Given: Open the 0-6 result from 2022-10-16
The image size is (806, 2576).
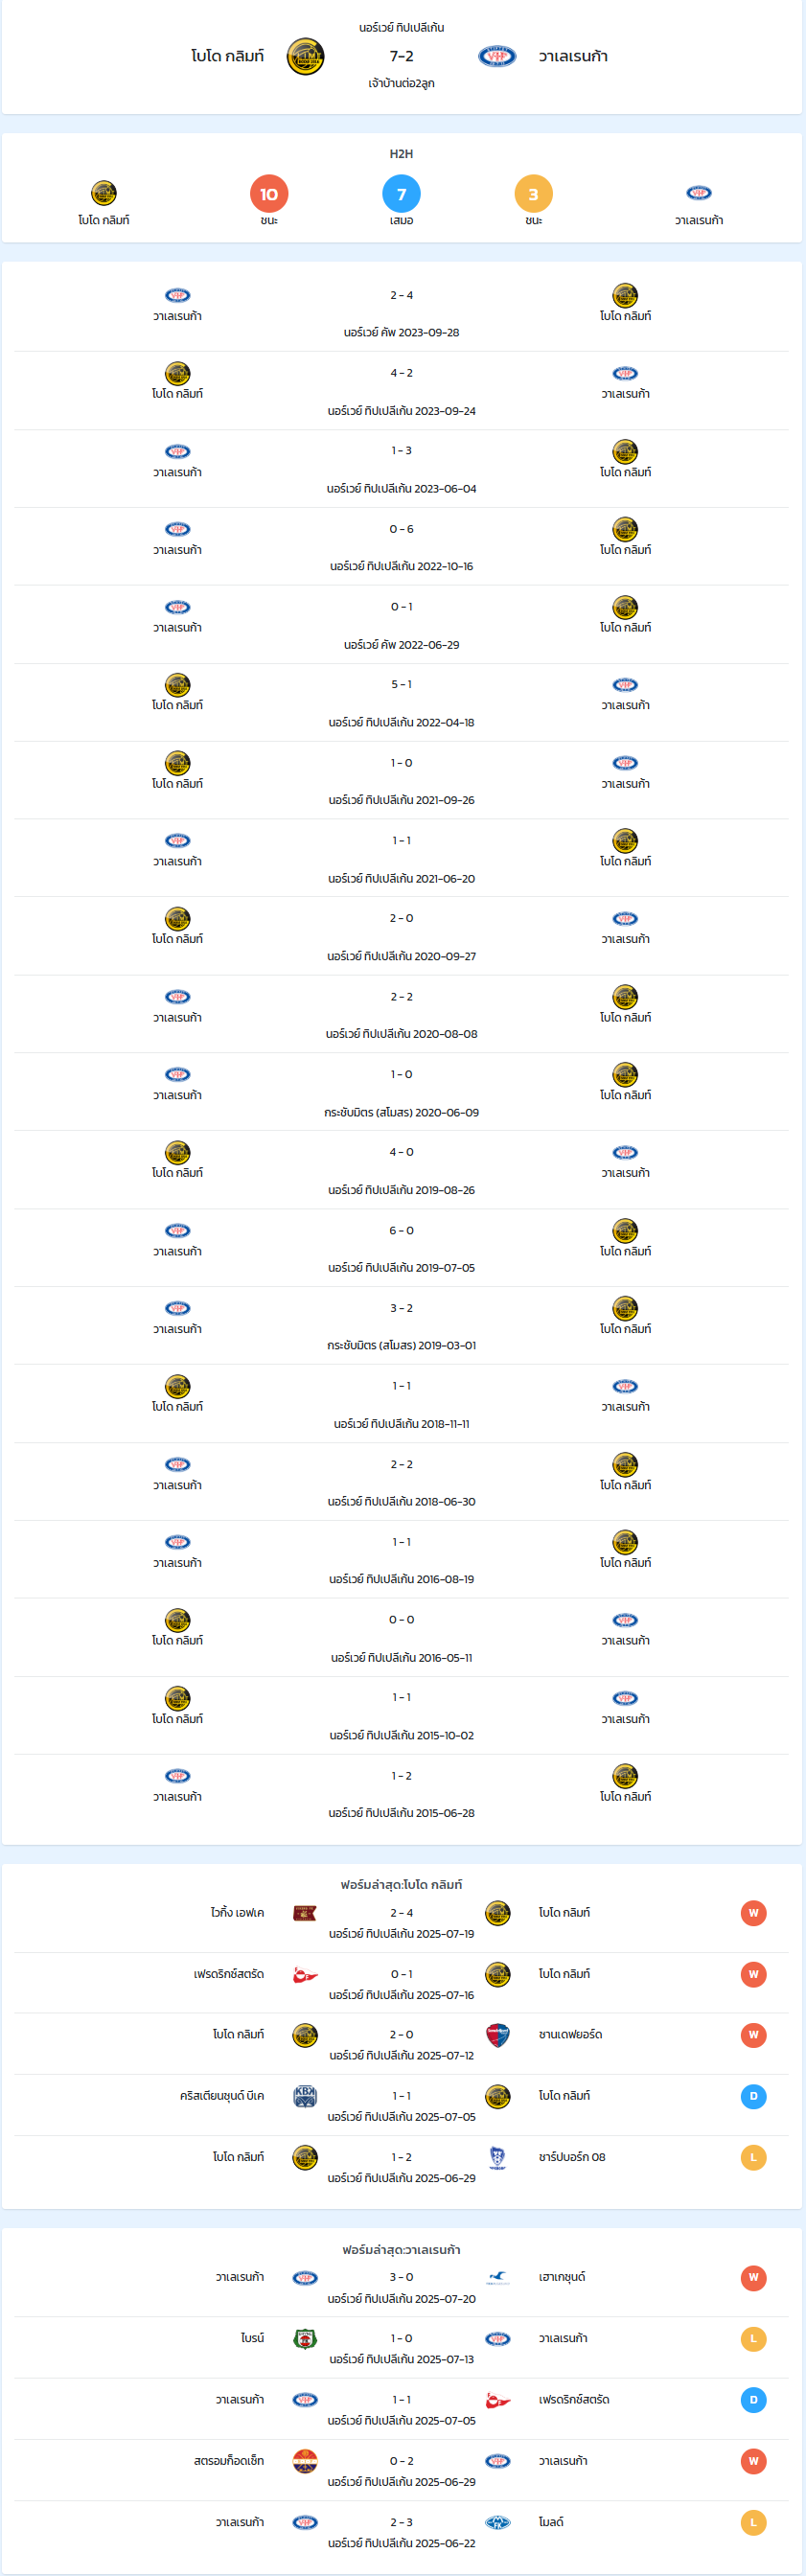Looking at the screenshot, I should (x=401, y=547).
